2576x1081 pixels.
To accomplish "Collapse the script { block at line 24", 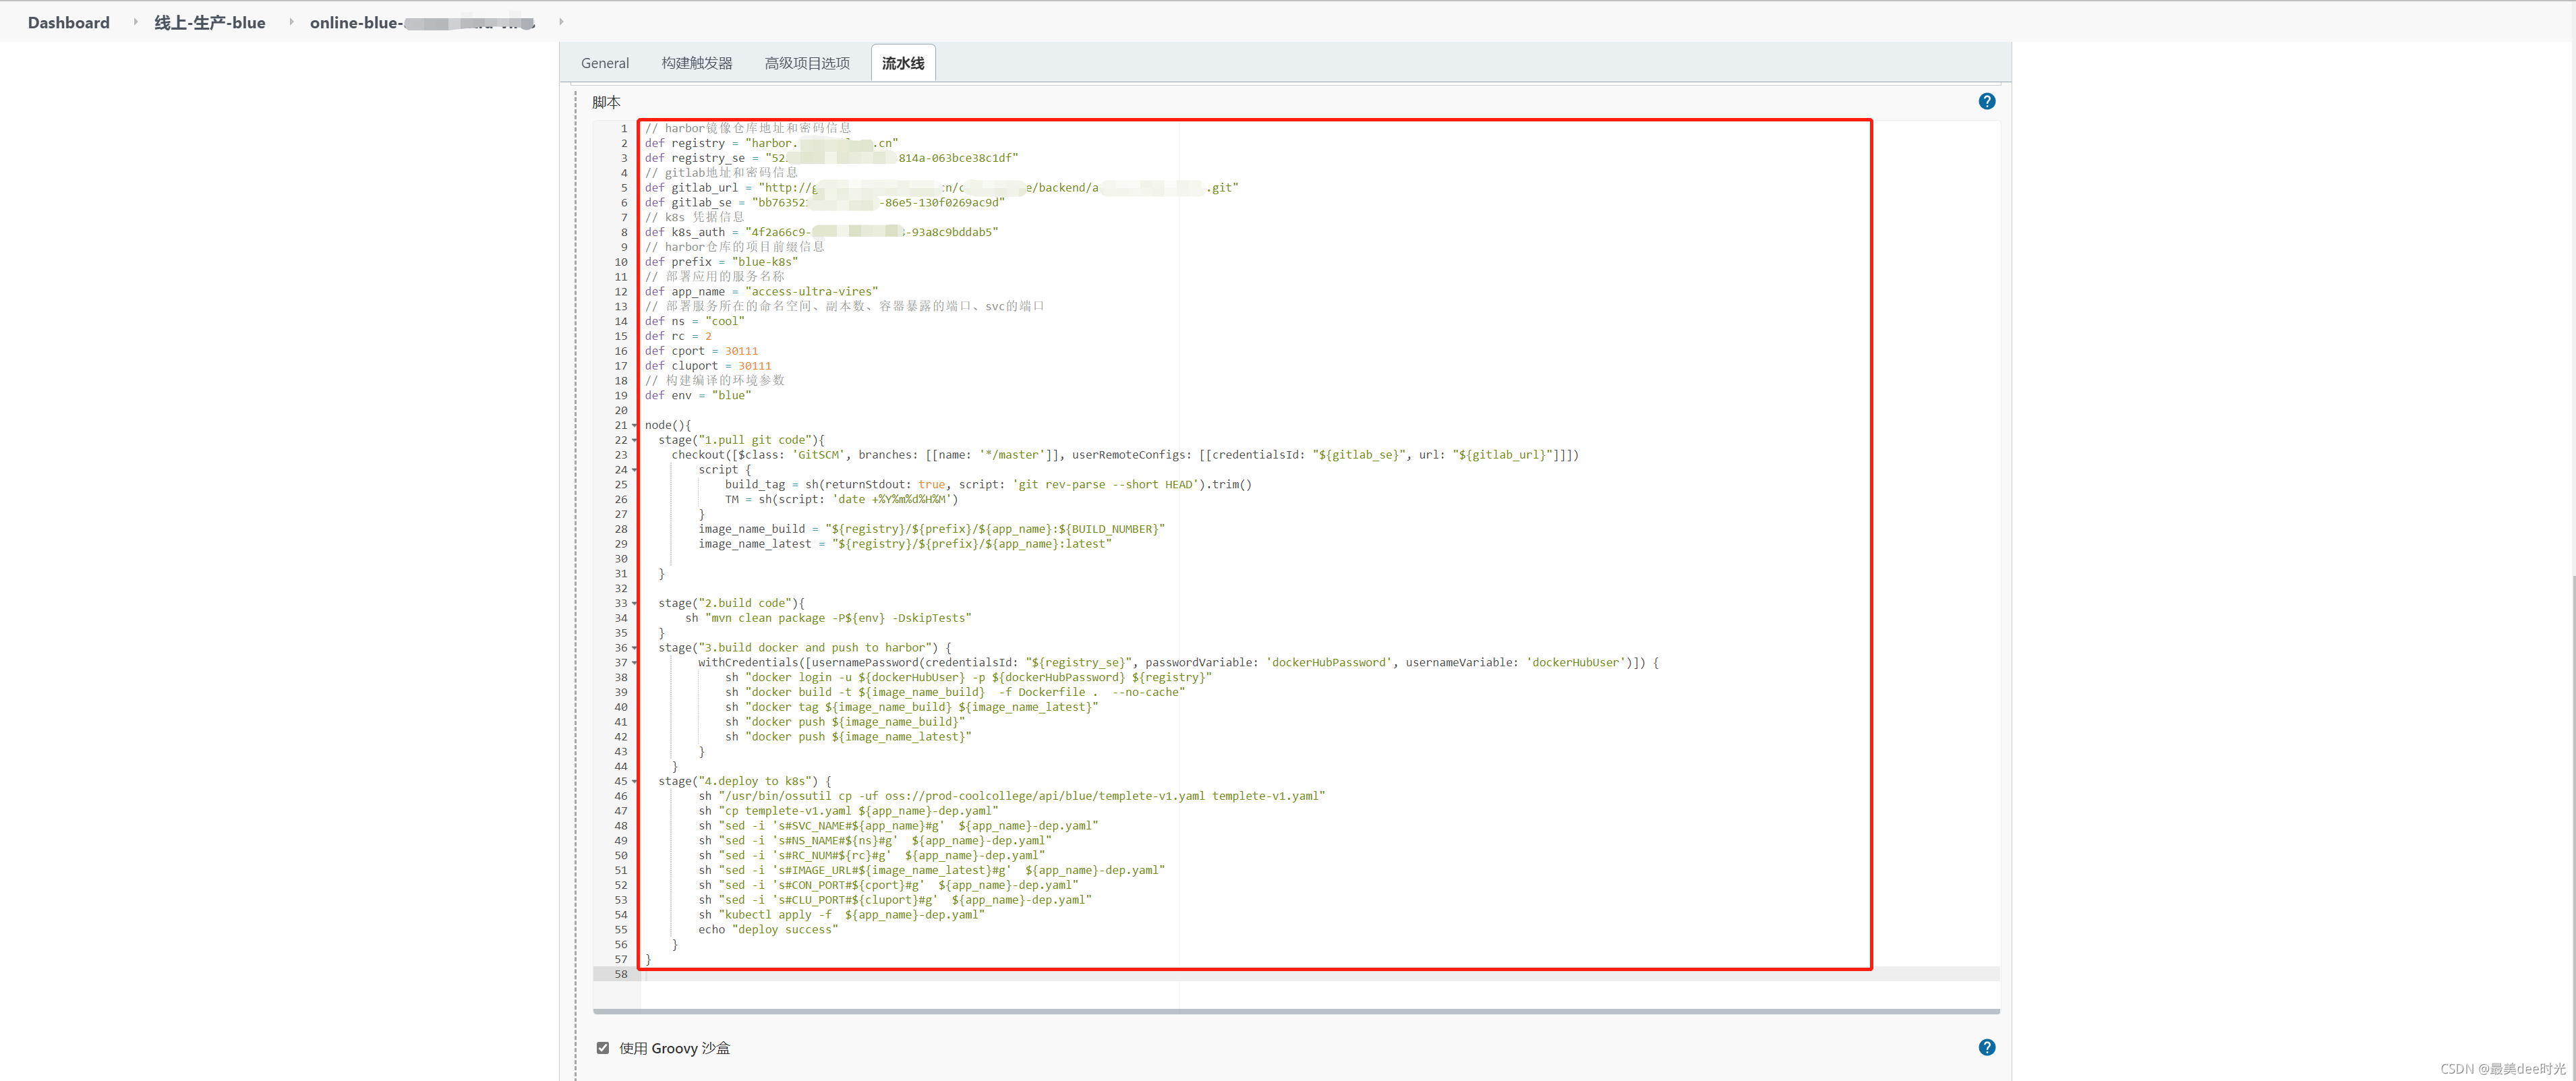I will coord(635,470).
